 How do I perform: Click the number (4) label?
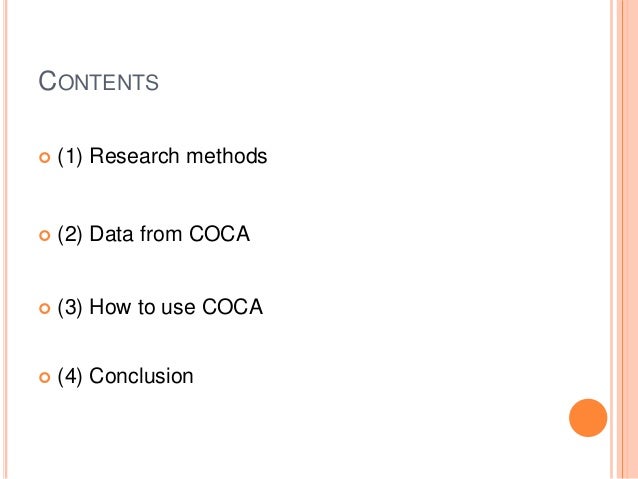point(70,377)
